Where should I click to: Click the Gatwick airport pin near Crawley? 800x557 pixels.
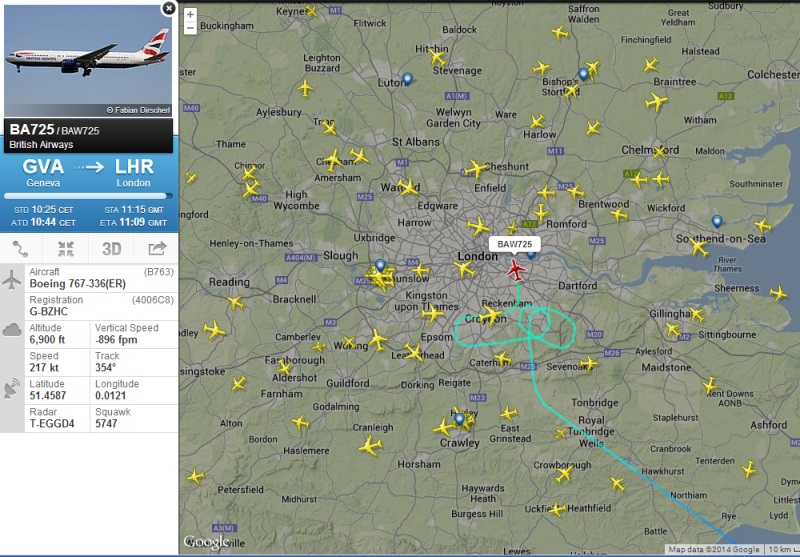pyautogui.click(x=459, y=420)
